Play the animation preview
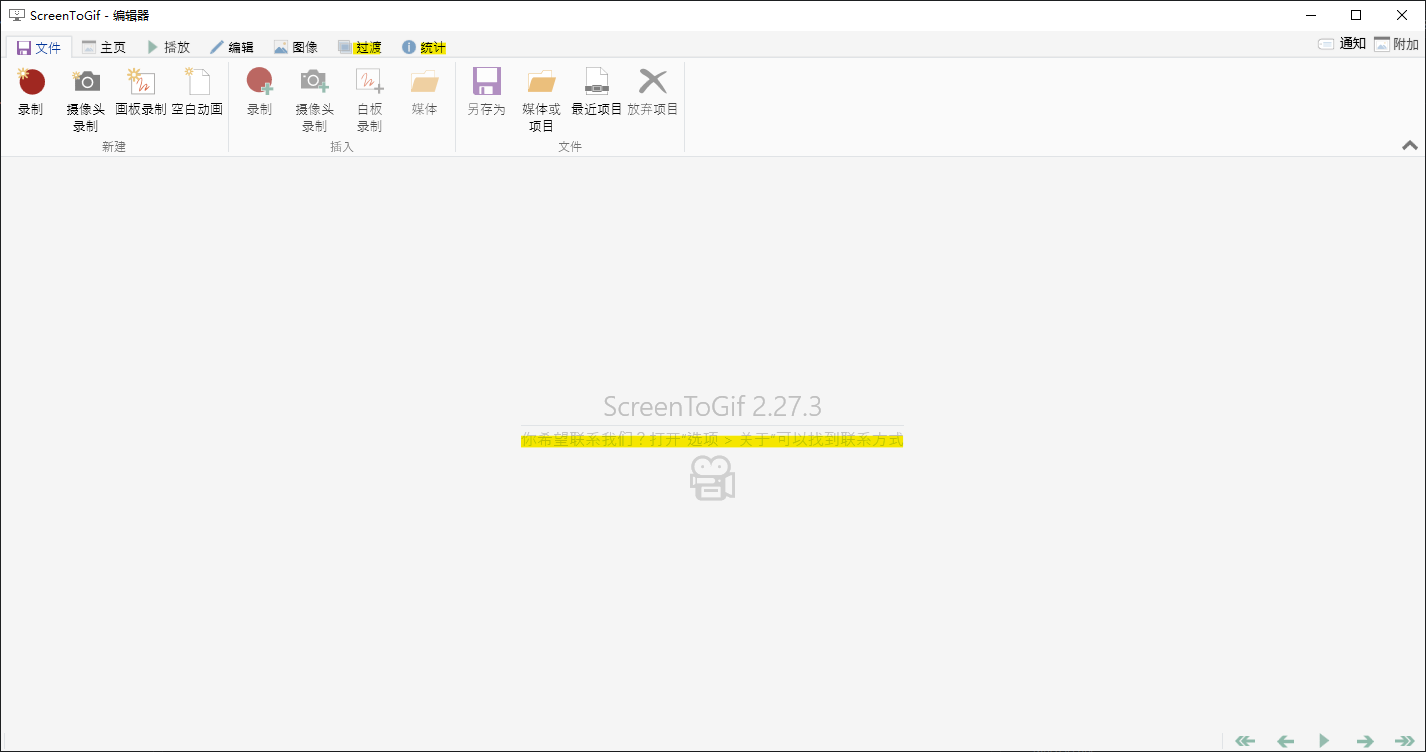Image resolution: width=1426 pixels, height=752 pixels. coord(1324,741)
